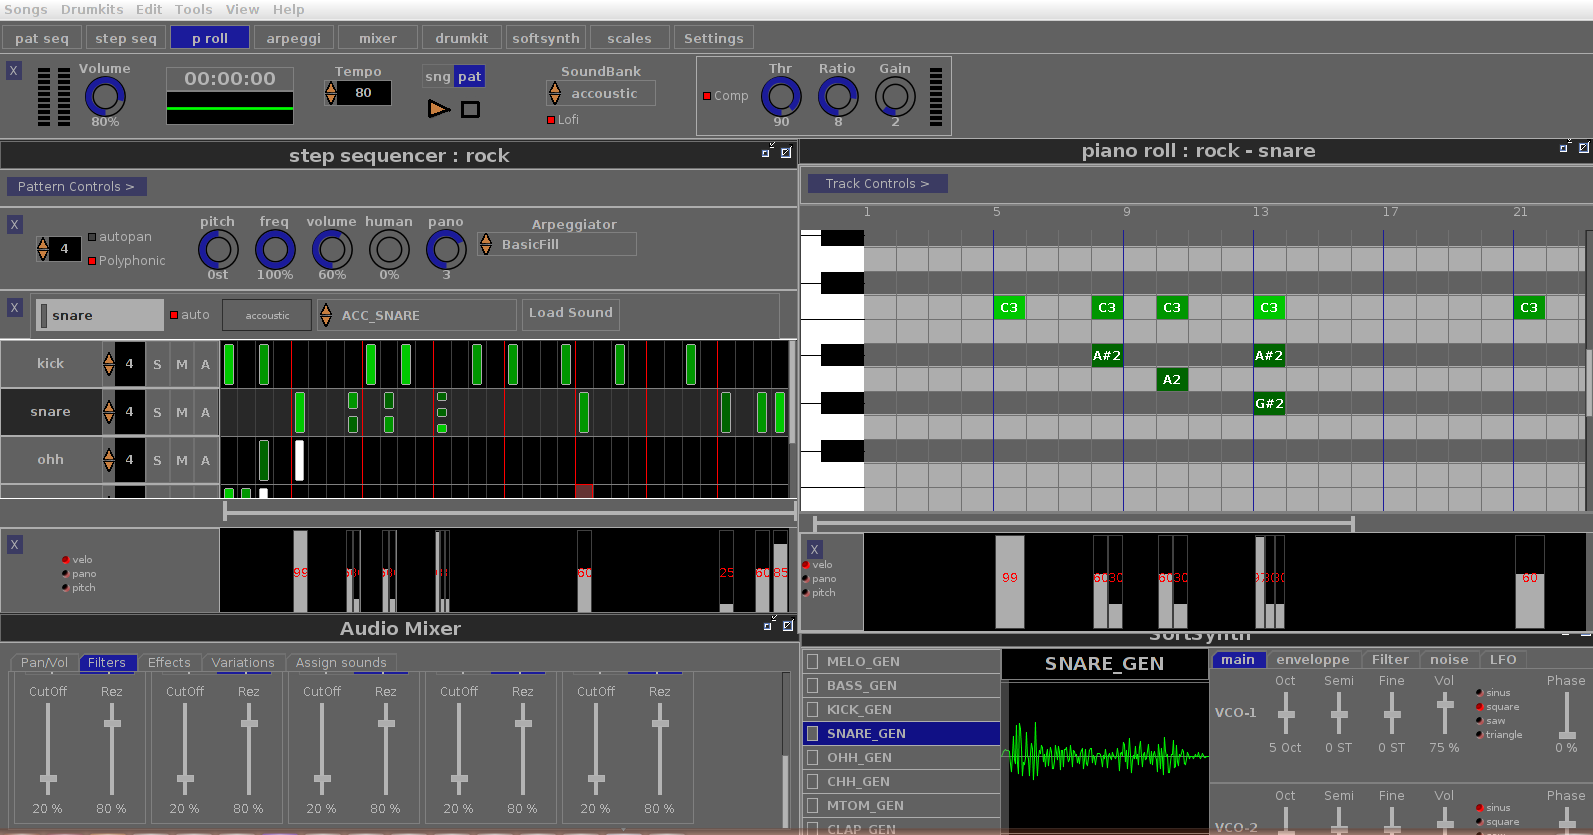Switch to the mixer tab

coord(377,39)
